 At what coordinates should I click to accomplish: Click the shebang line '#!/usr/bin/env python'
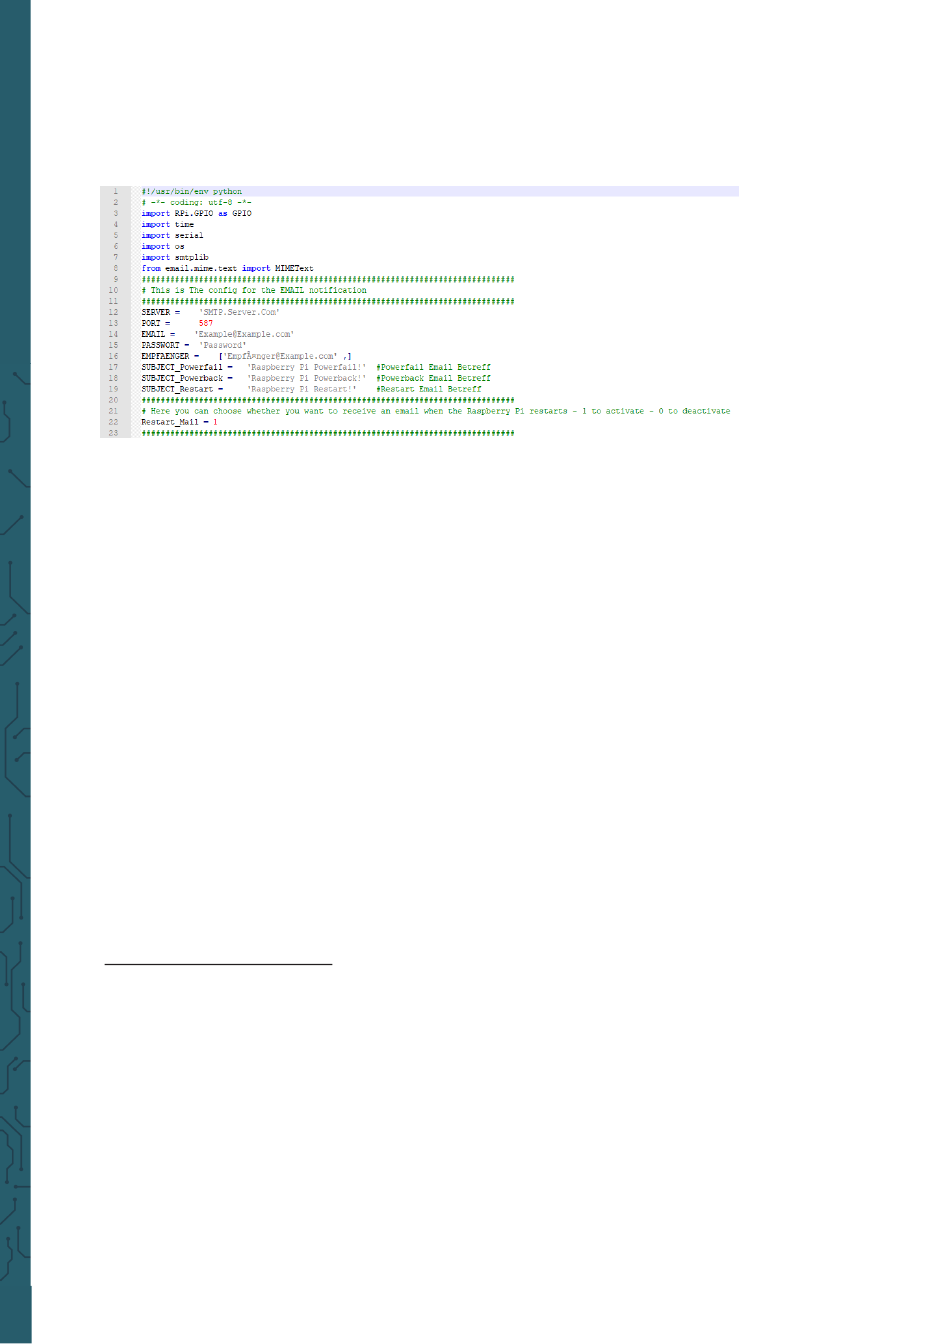tap(191, 191)
